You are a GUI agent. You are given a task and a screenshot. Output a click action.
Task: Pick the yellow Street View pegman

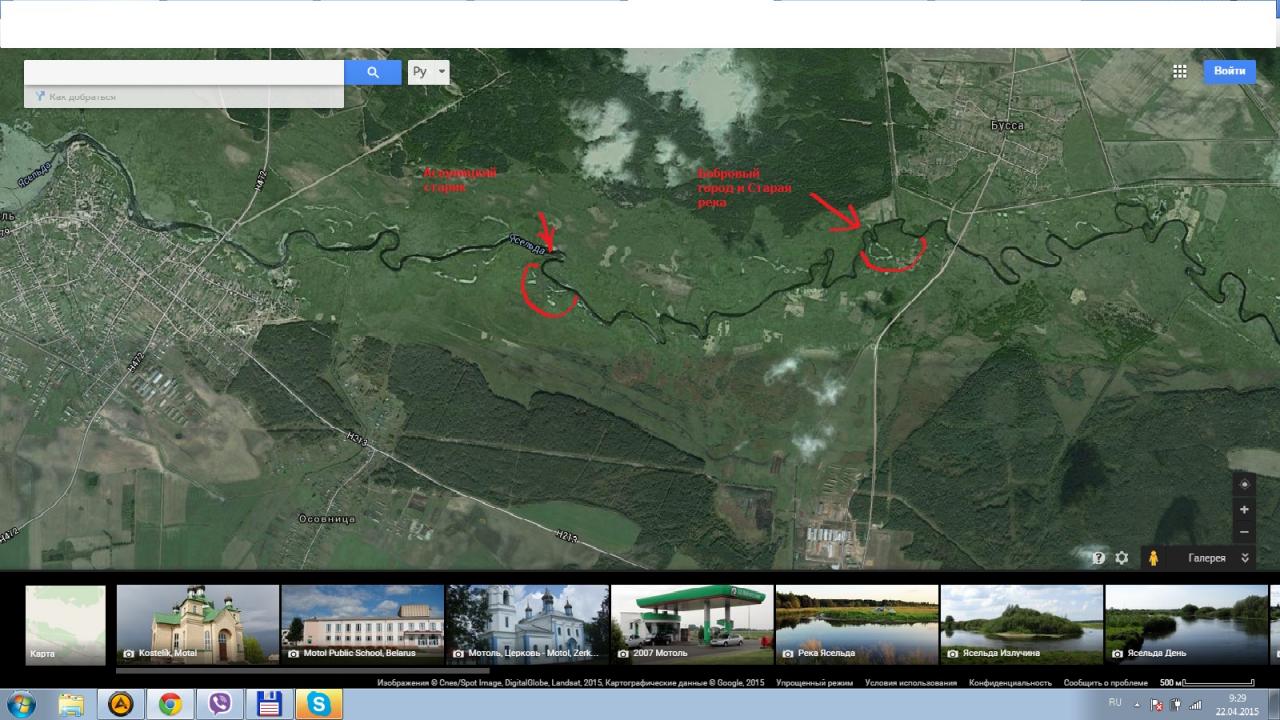click(1153, 558)
